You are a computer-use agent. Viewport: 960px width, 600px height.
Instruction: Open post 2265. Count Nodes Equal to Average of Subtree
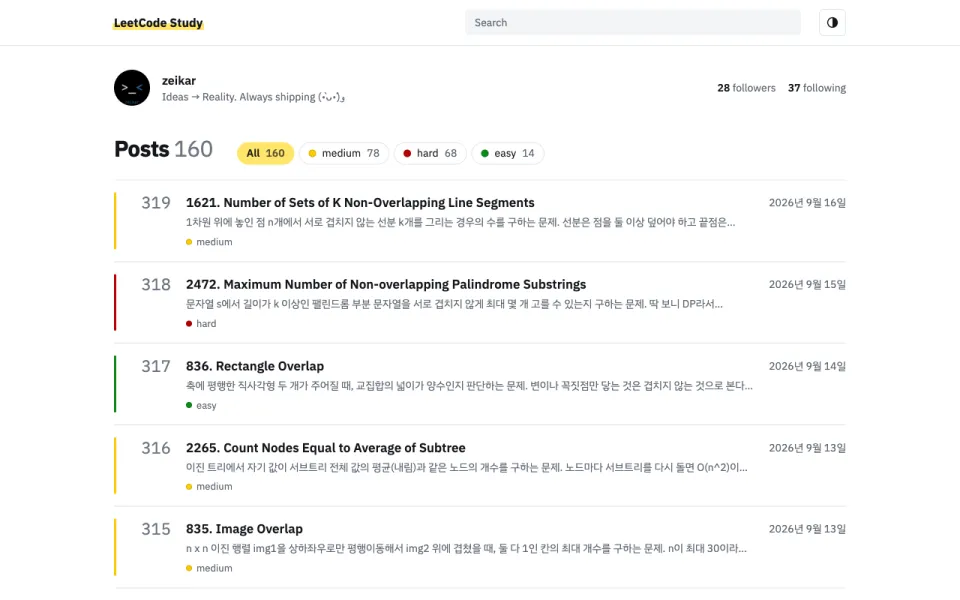coord(326,448)
